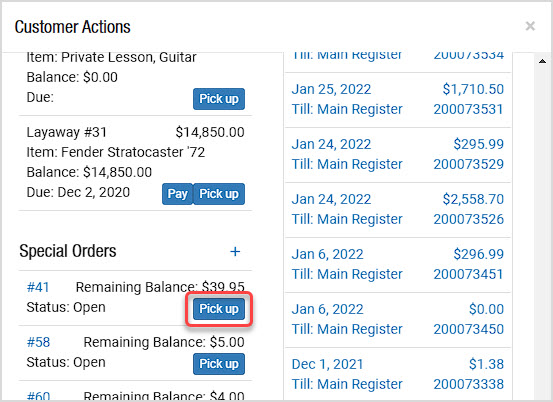Click the scrollbar up arrow
Viewport: 553px width, 402px height.
[x=542, y=61]
